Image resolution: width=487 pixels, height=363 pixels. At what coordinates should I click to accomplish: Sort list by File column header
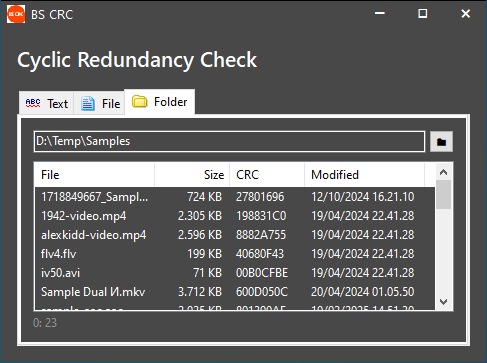coord(94,175)
